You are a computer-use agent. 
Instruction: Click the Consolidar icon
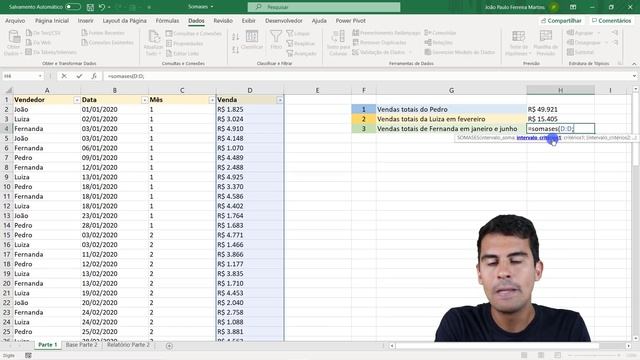428,33
